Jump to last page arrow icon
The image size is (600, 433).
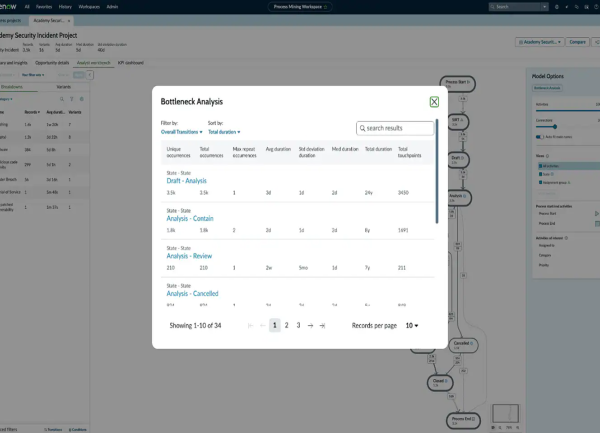(322, 326)
